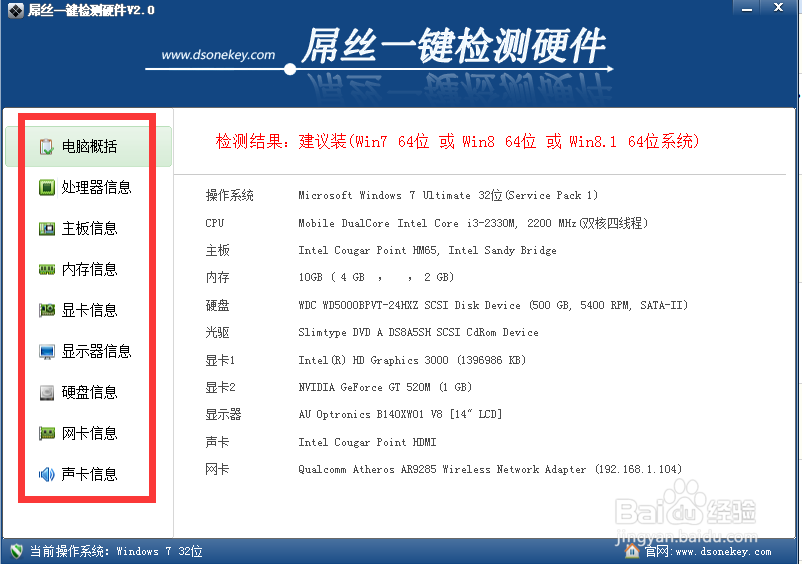802x564 pixels.
Task: Select AU Optronics B140XW01 V8 display text
Action: click(400, 414)
